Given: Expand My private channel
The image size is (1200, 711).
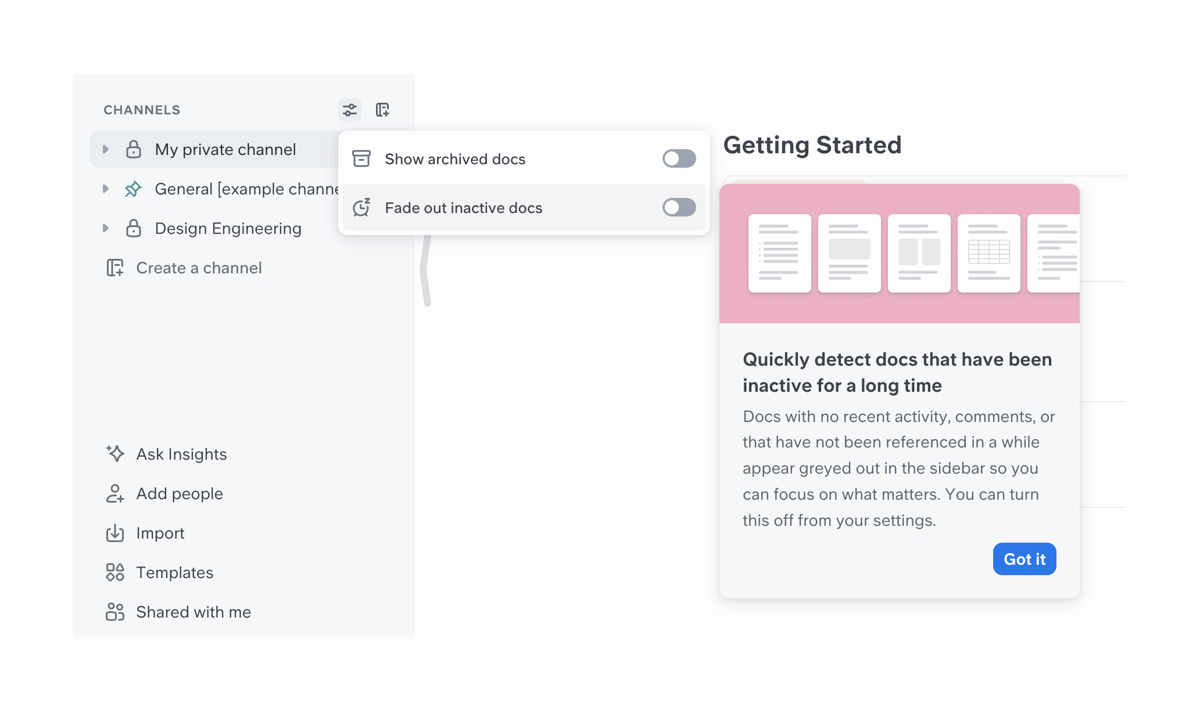Looking at the screenshot, I should pos(106,148).
